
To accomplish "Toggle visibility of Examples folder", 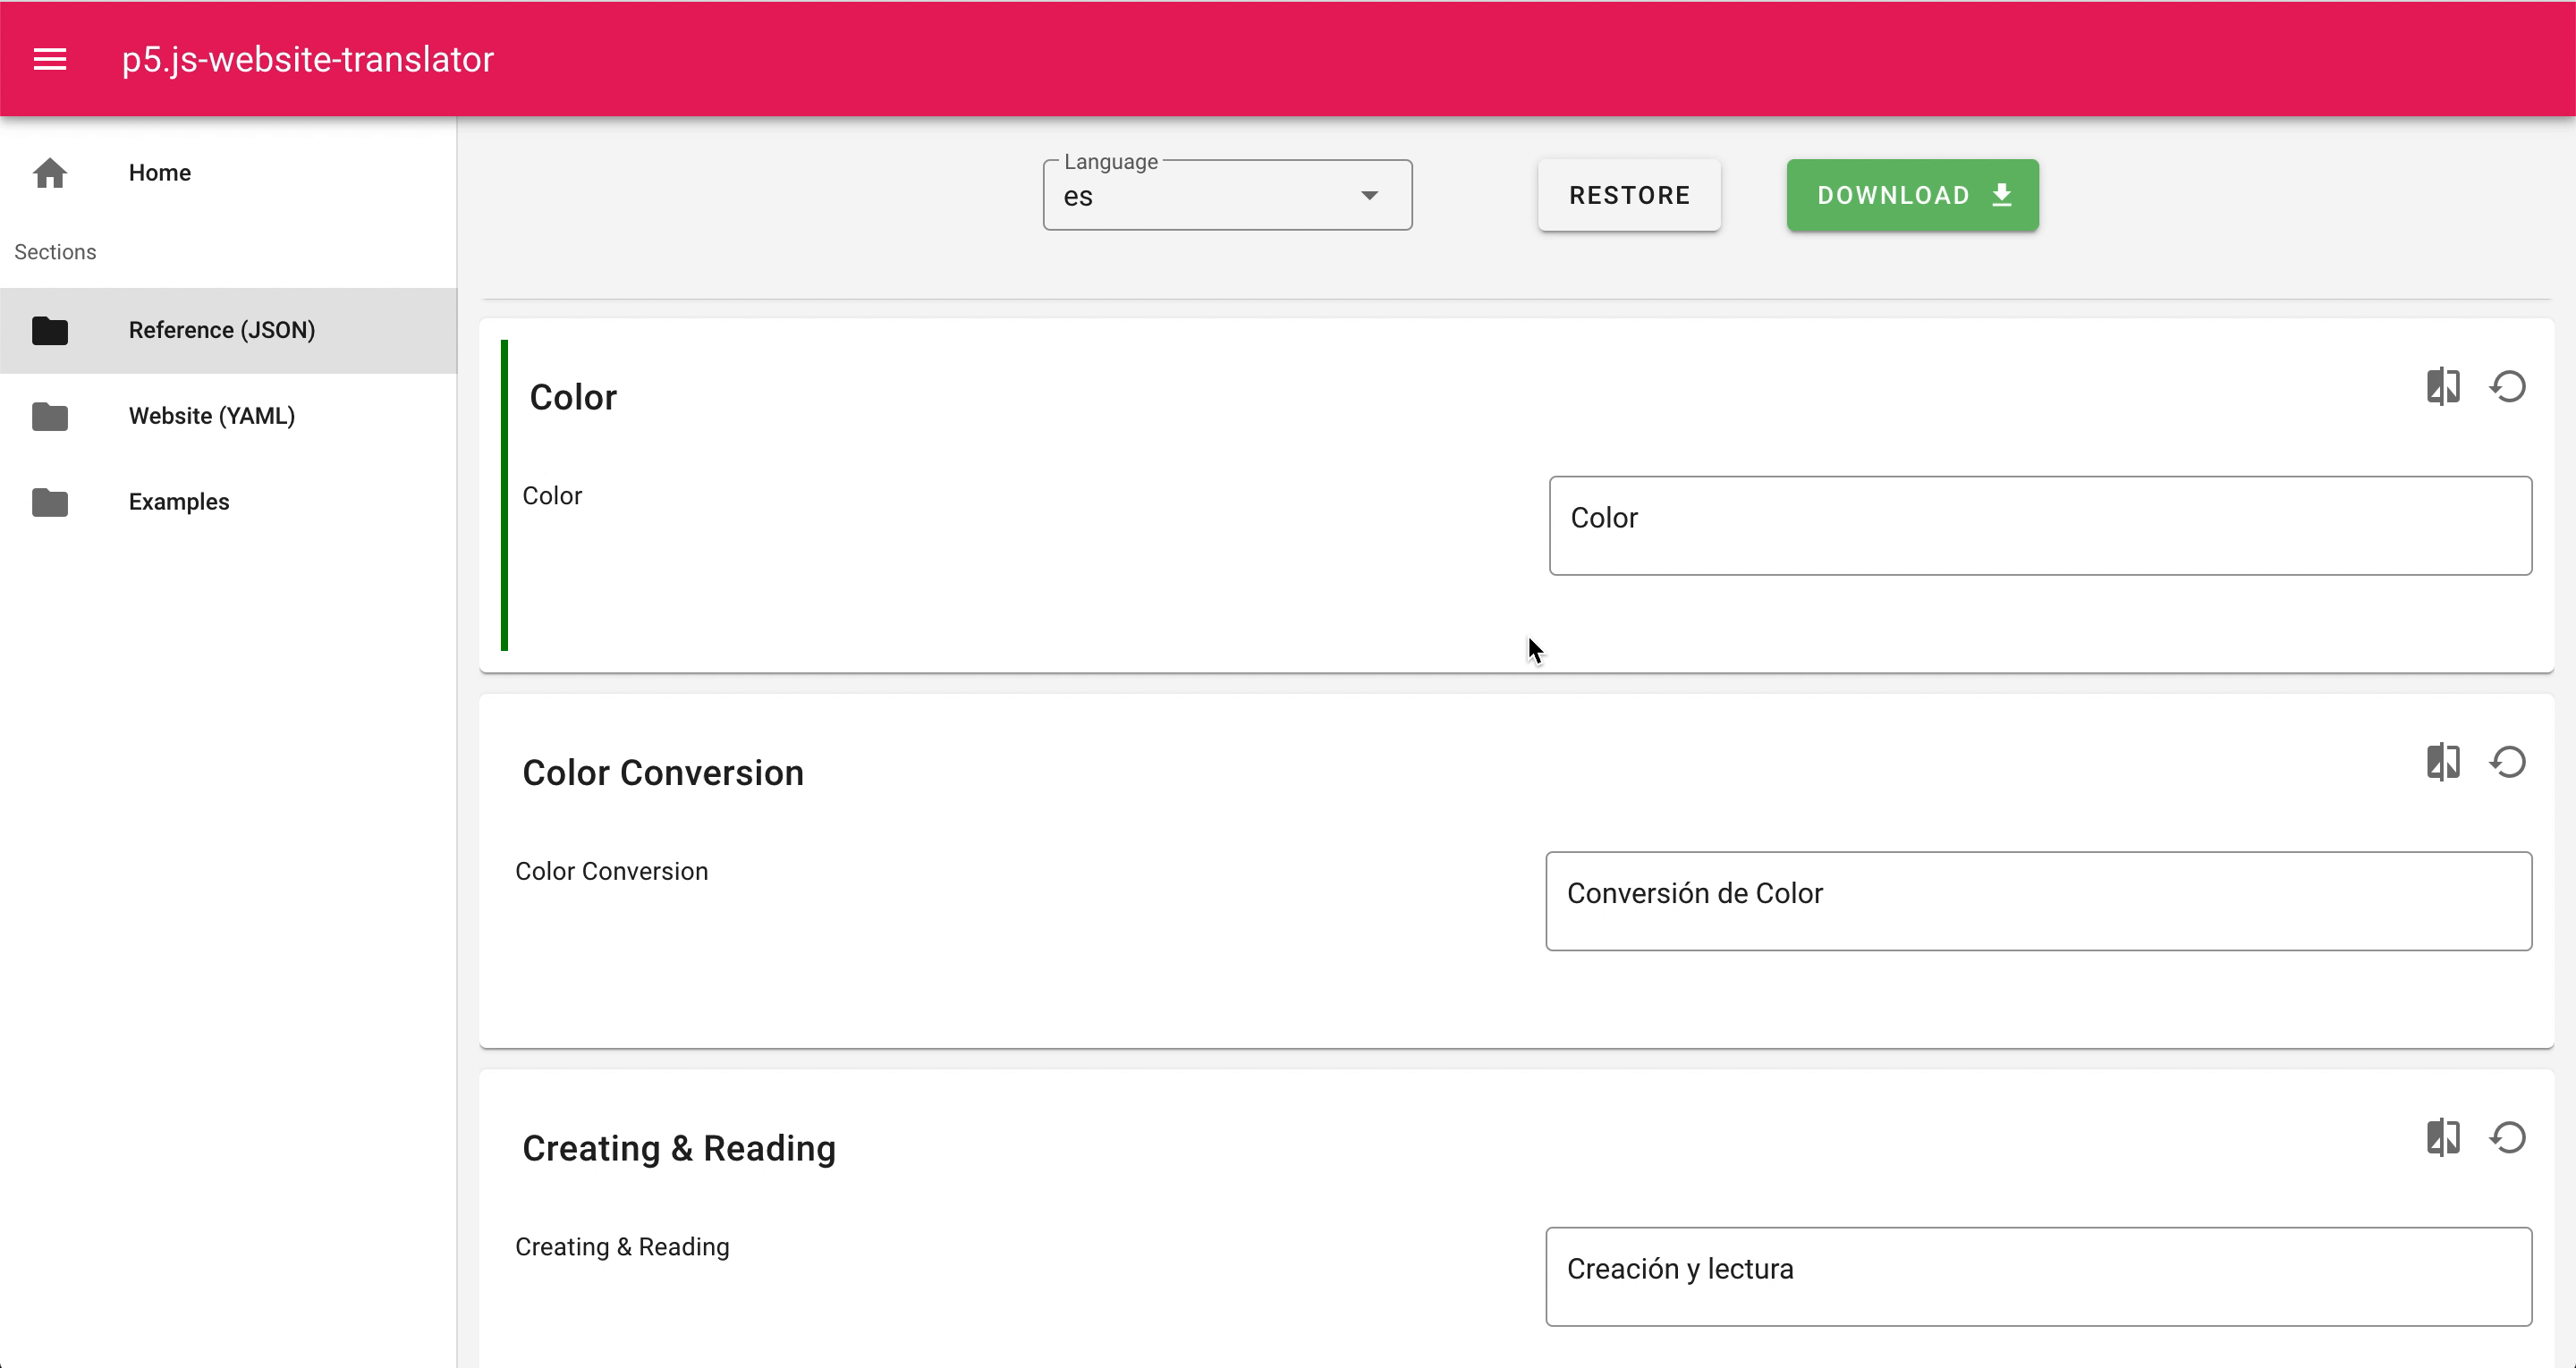I will pyautogui.click(x=47, y=501).
